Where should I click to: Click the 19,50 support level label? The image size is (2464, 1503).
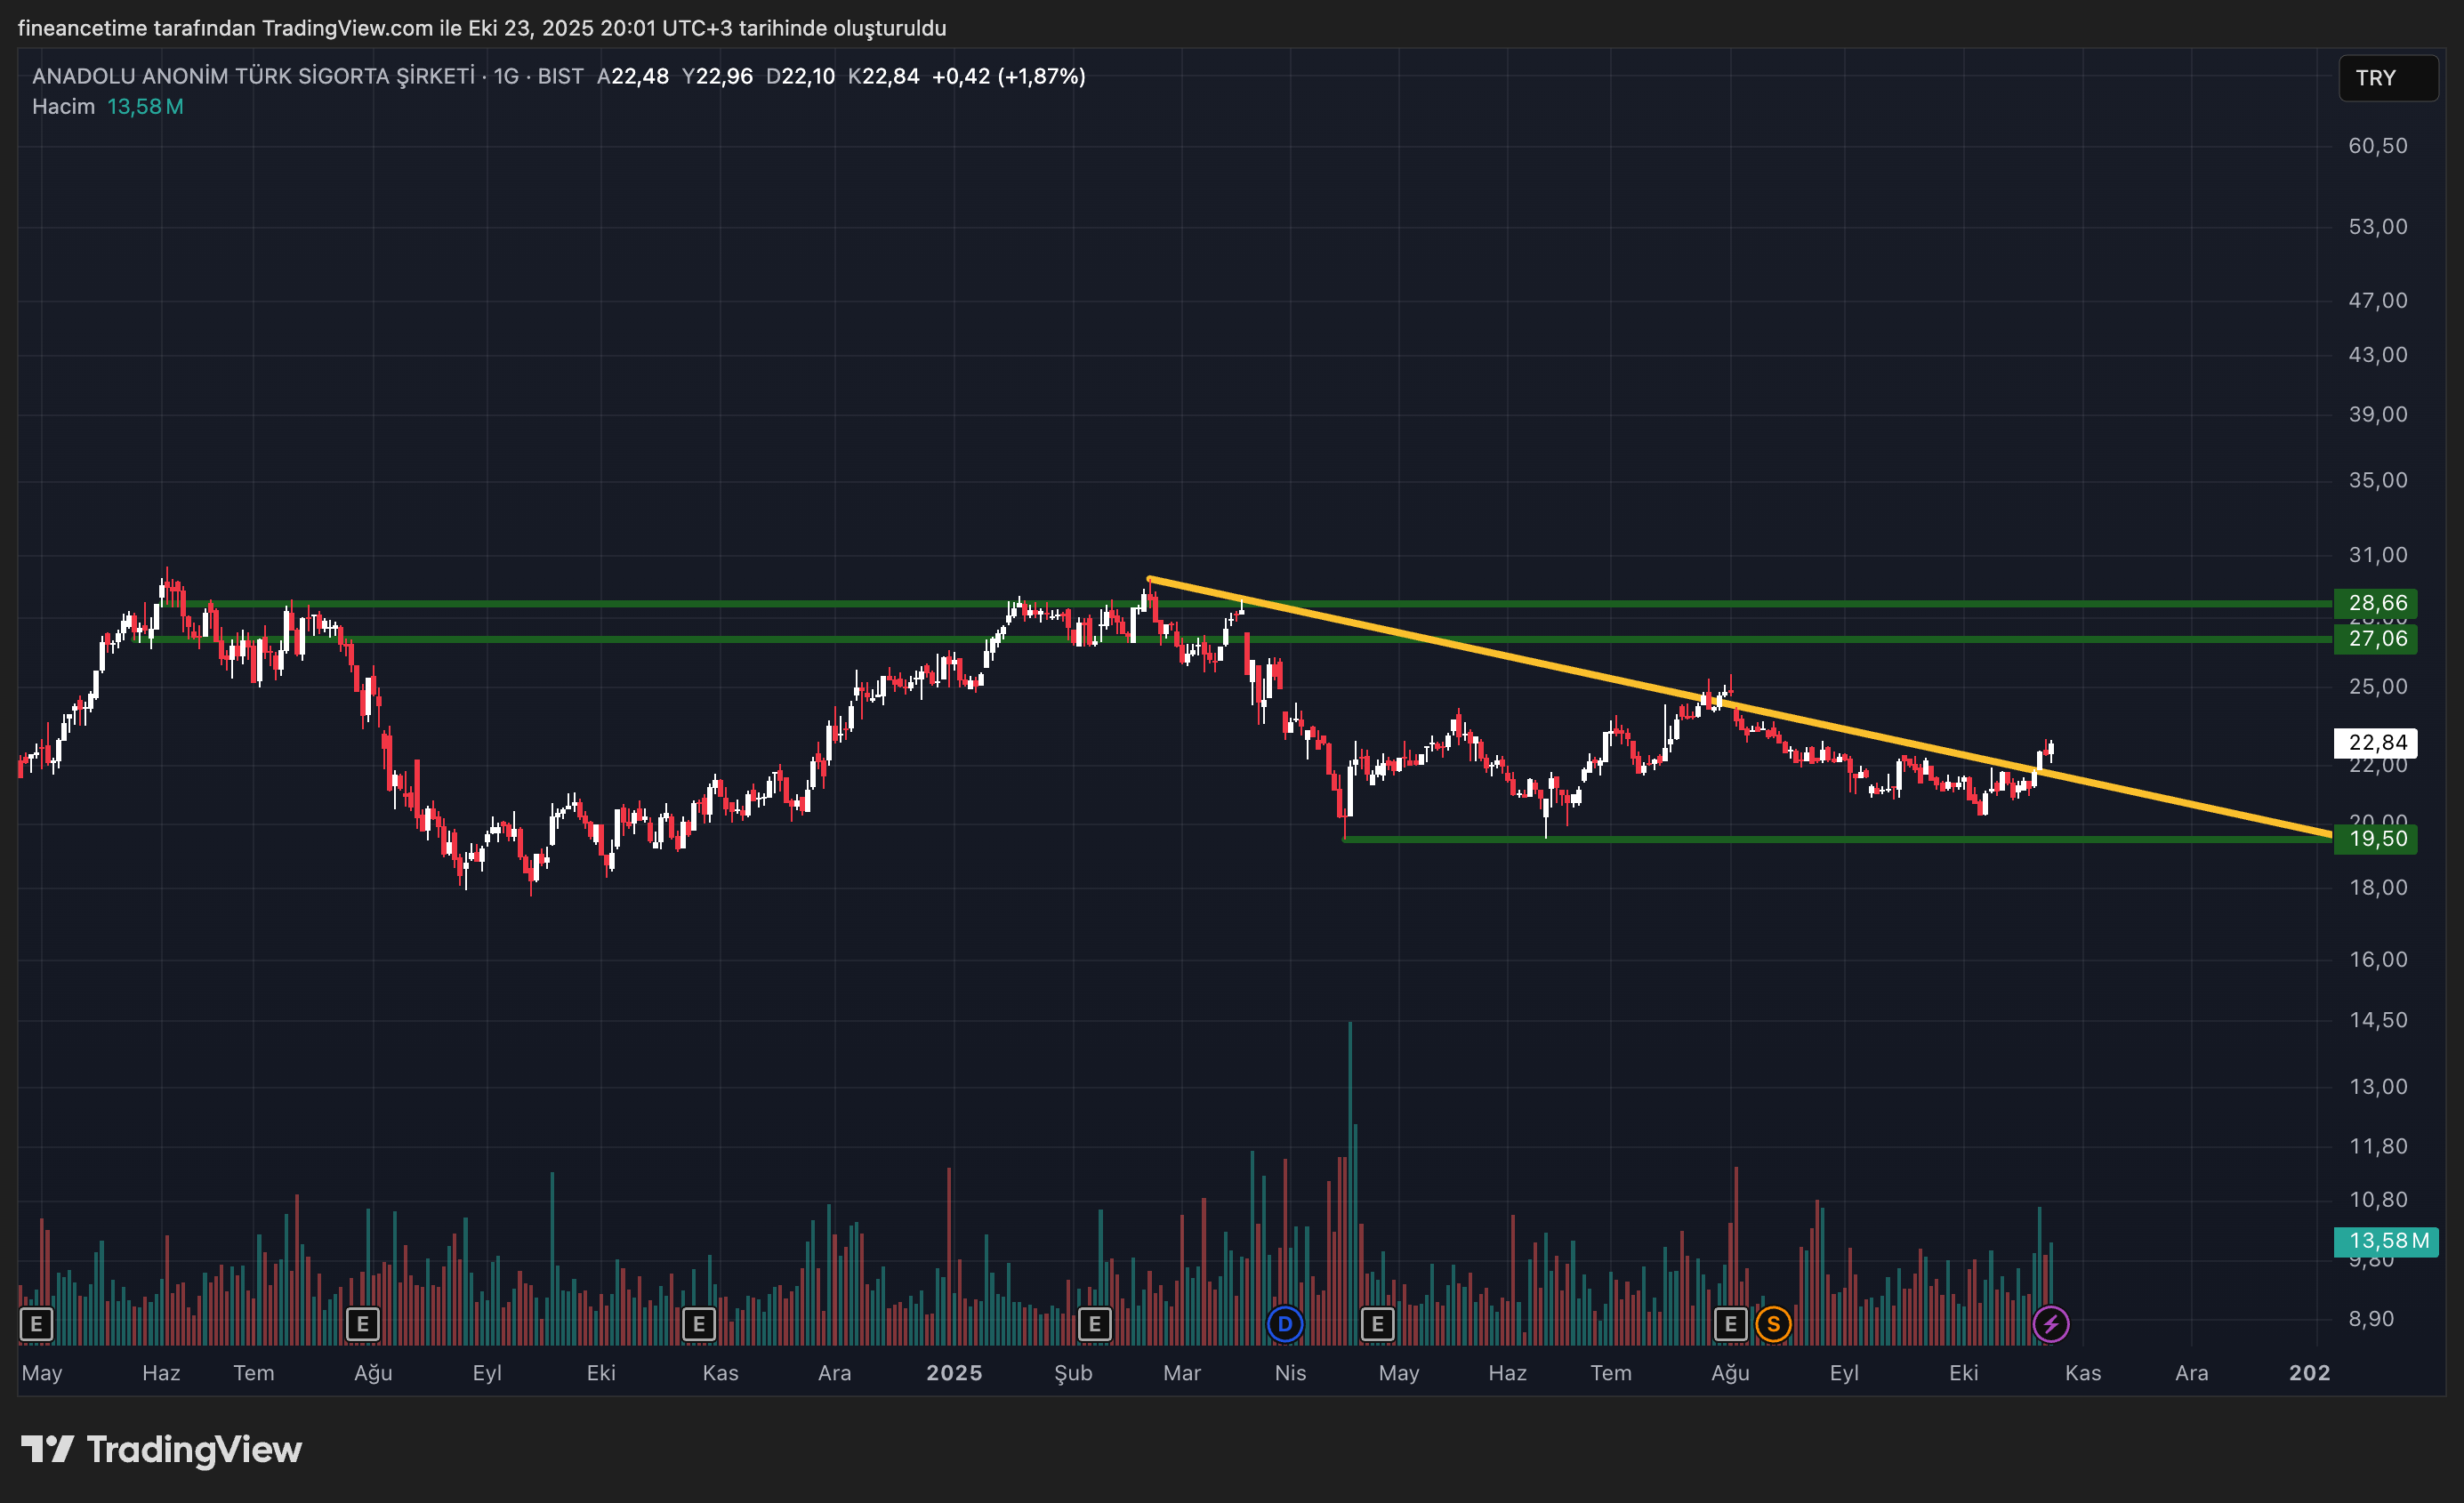[2376, 839]
